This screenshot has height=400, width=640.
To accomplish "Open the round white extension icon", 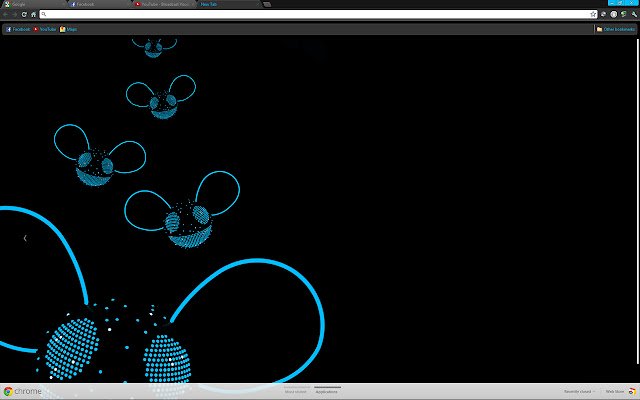I will click(613, 14).
